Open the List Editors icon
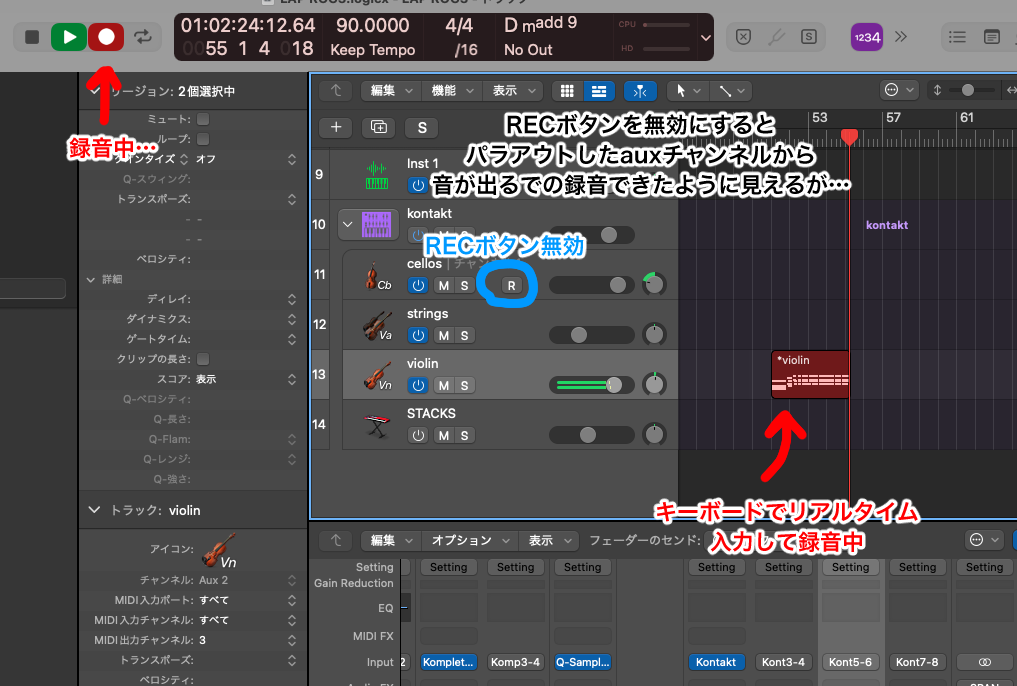The width and height of the screenshot is (1017, 686). tap(957, 37)
